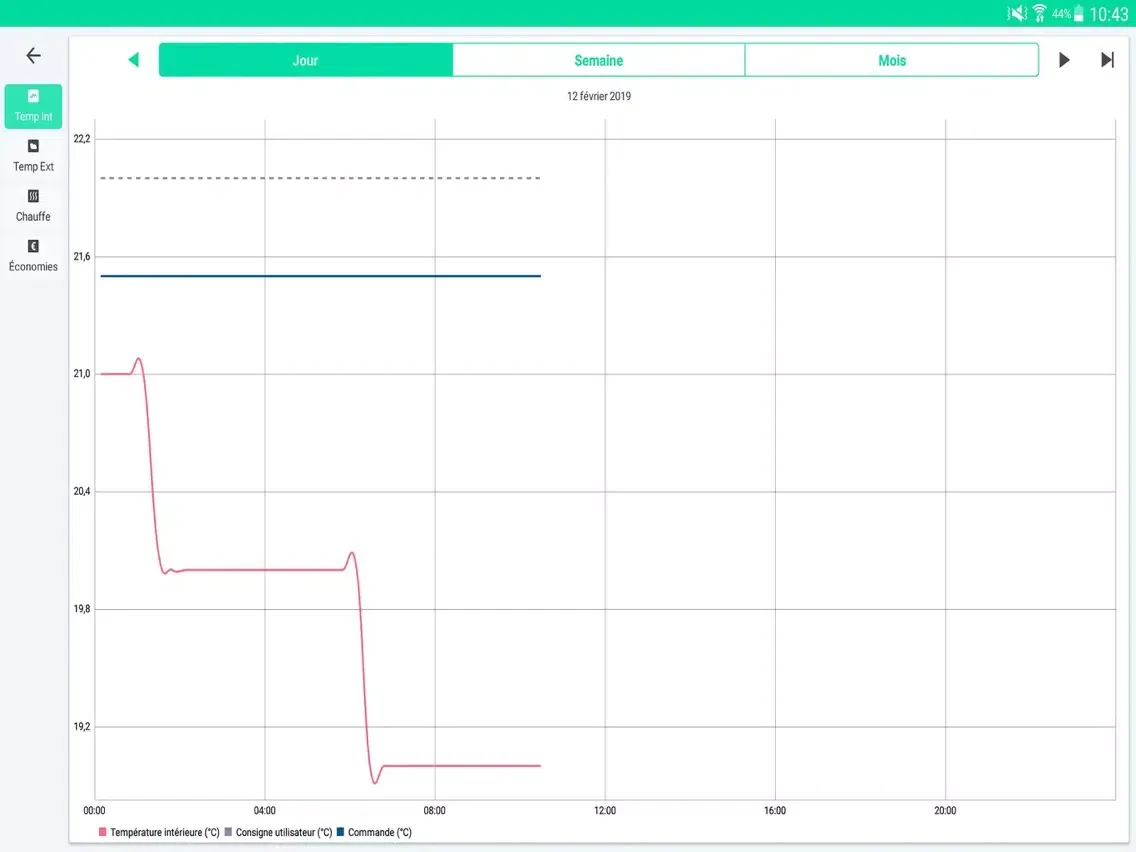This screenshot has height=852, width=1136.
Task: Tap the mute/vibrate status bar icon
Action: 1016,13
